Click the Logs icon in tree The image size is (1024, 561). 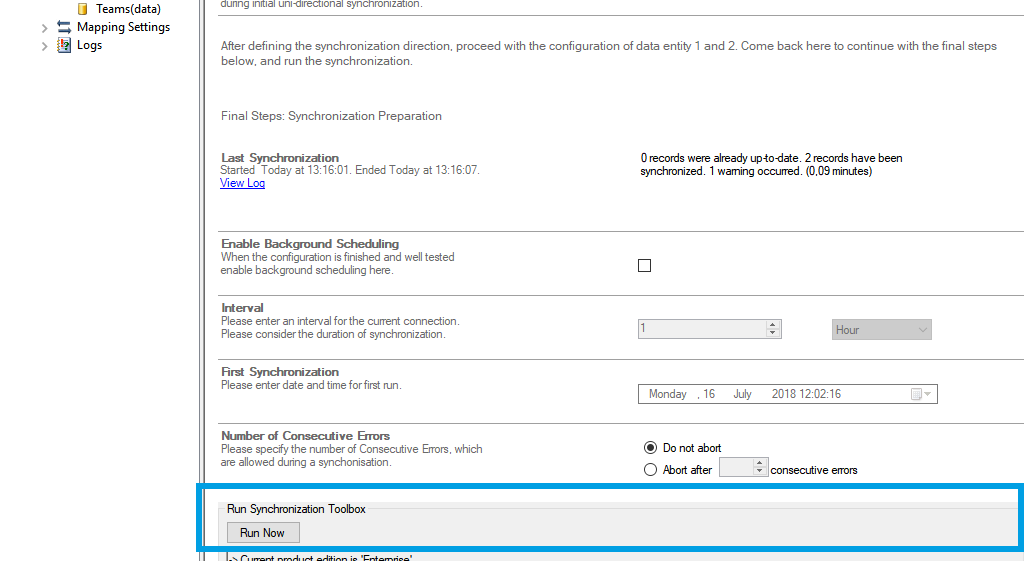(x=64, y=45)
